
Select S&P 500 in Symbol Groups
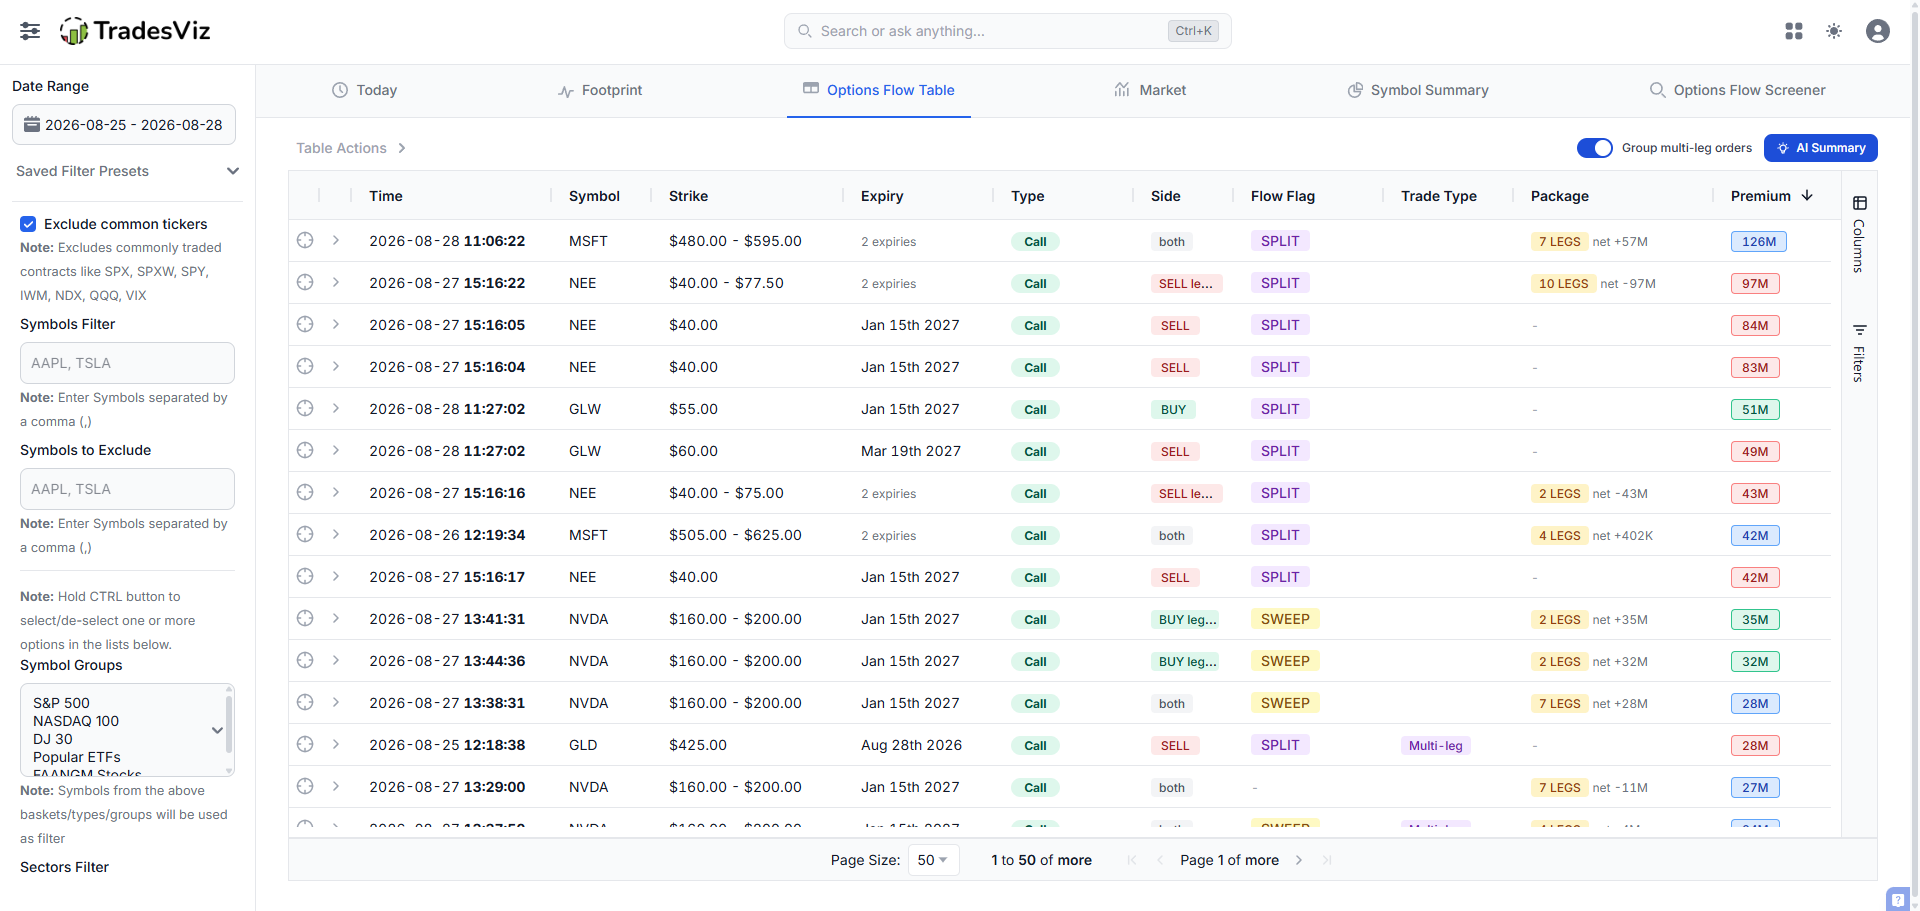61,703
